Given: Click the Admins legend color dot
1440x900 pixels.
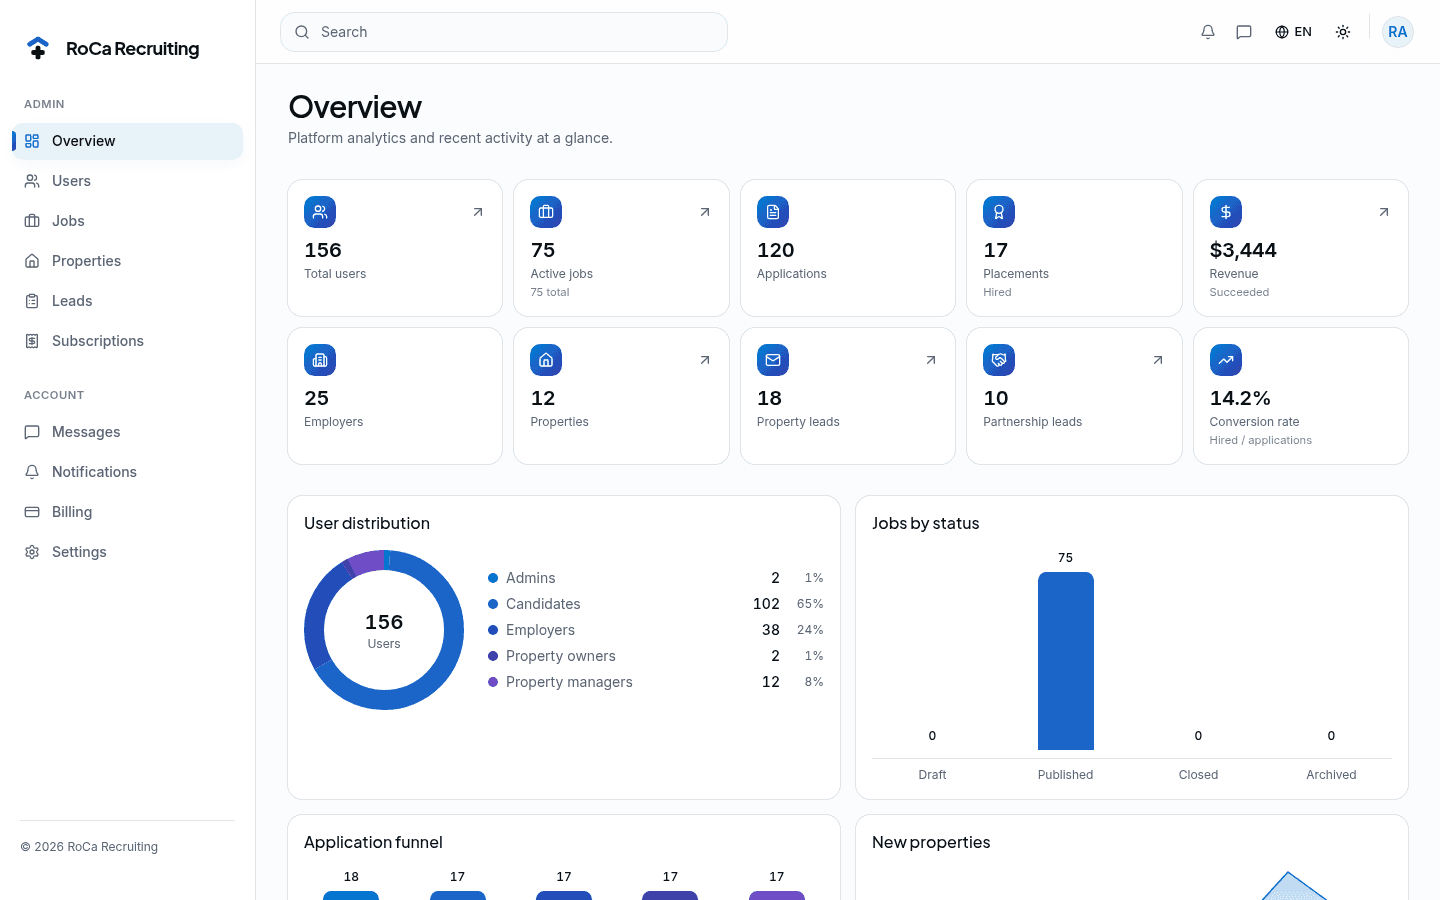Looking at the screenshot, I should (493, 578).
